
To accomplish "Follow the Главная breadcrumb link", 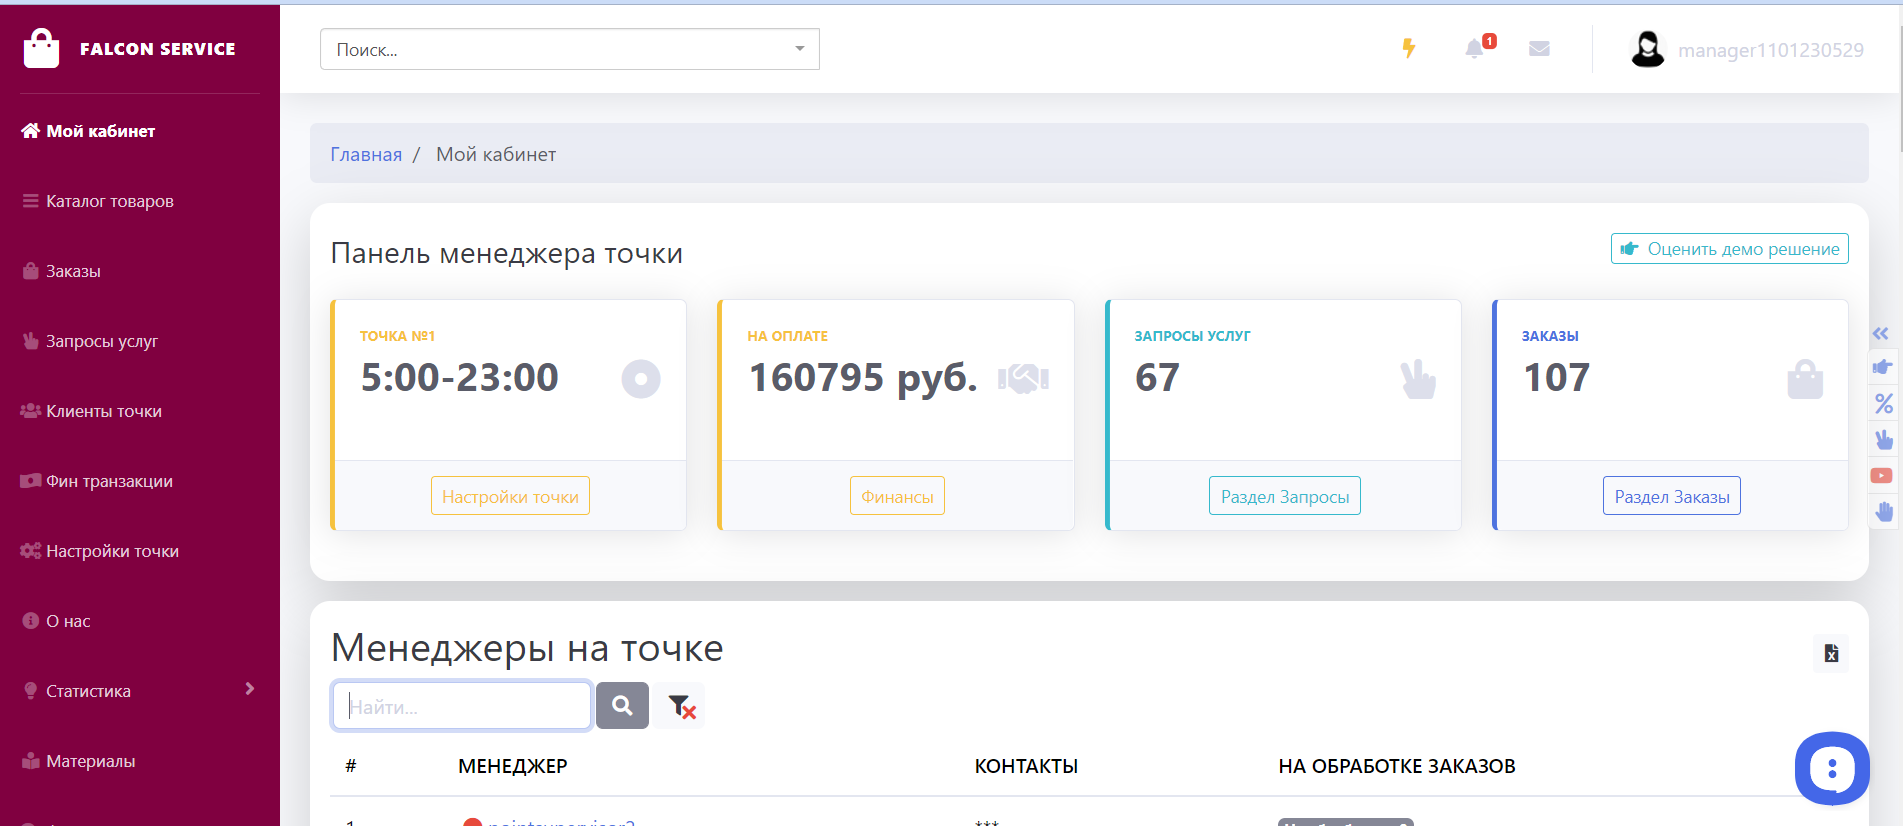I will click(366, 154).
